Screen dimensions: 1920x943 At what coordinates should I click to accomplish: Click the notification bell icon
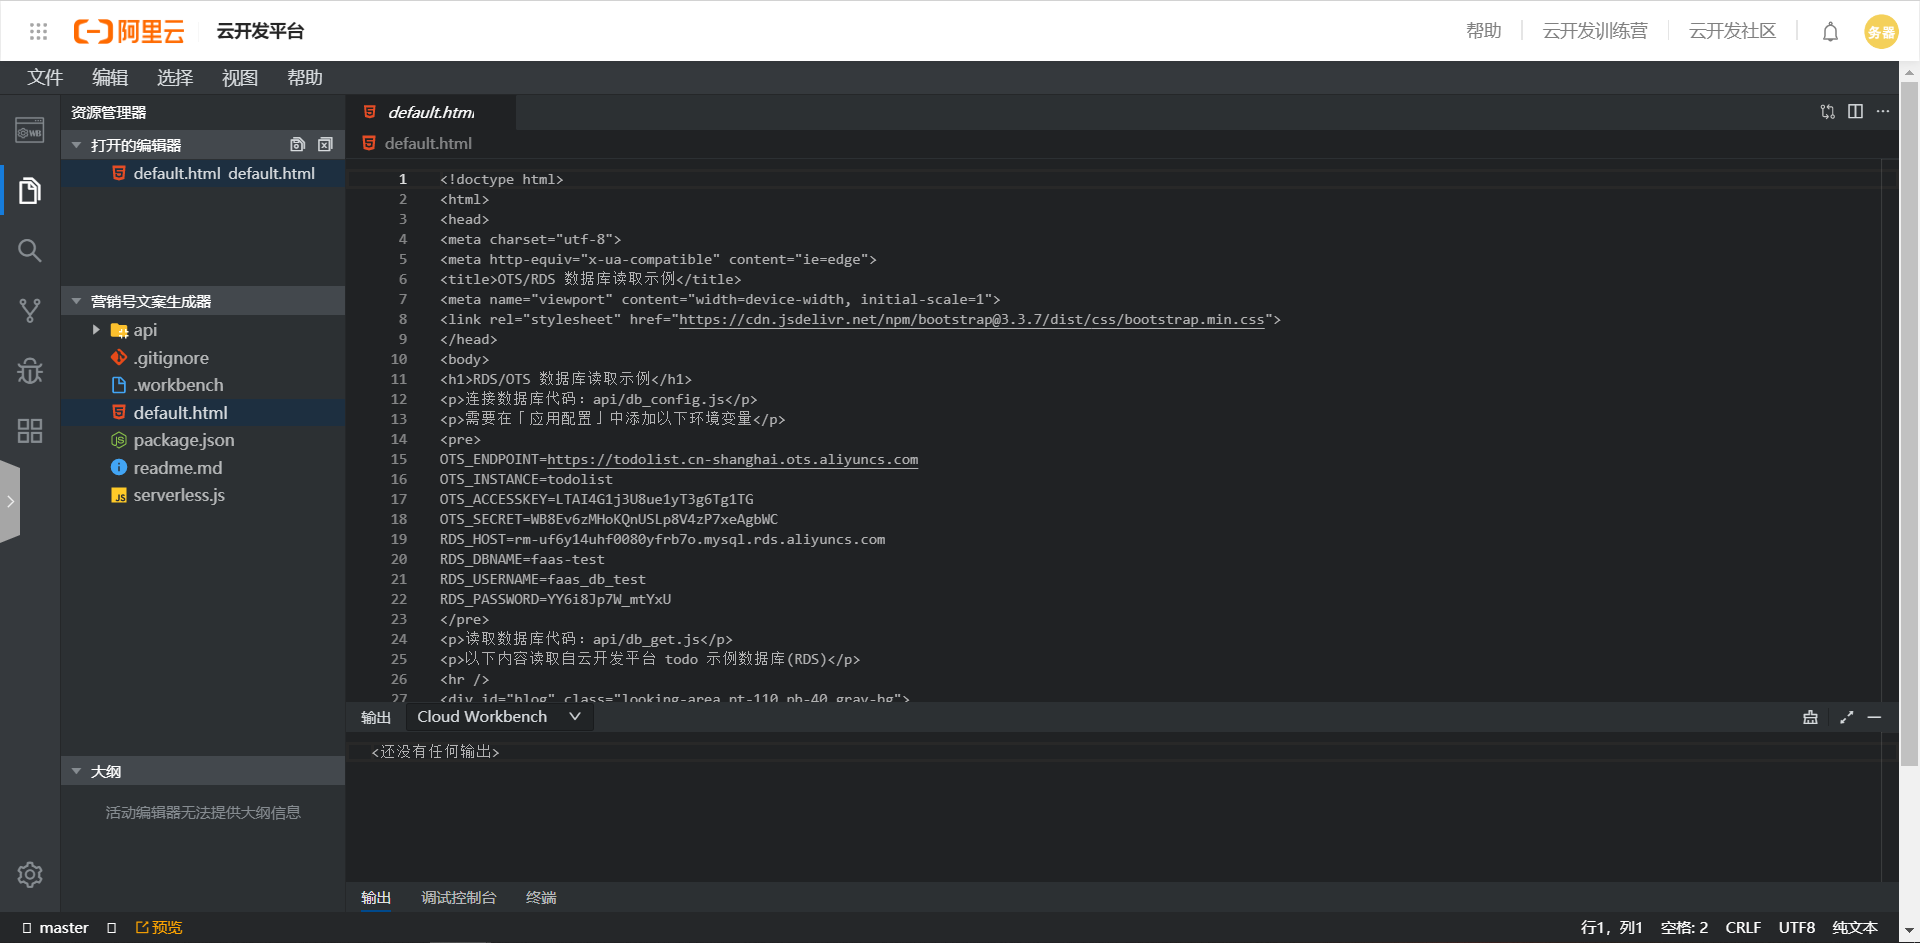(1830, 32)
